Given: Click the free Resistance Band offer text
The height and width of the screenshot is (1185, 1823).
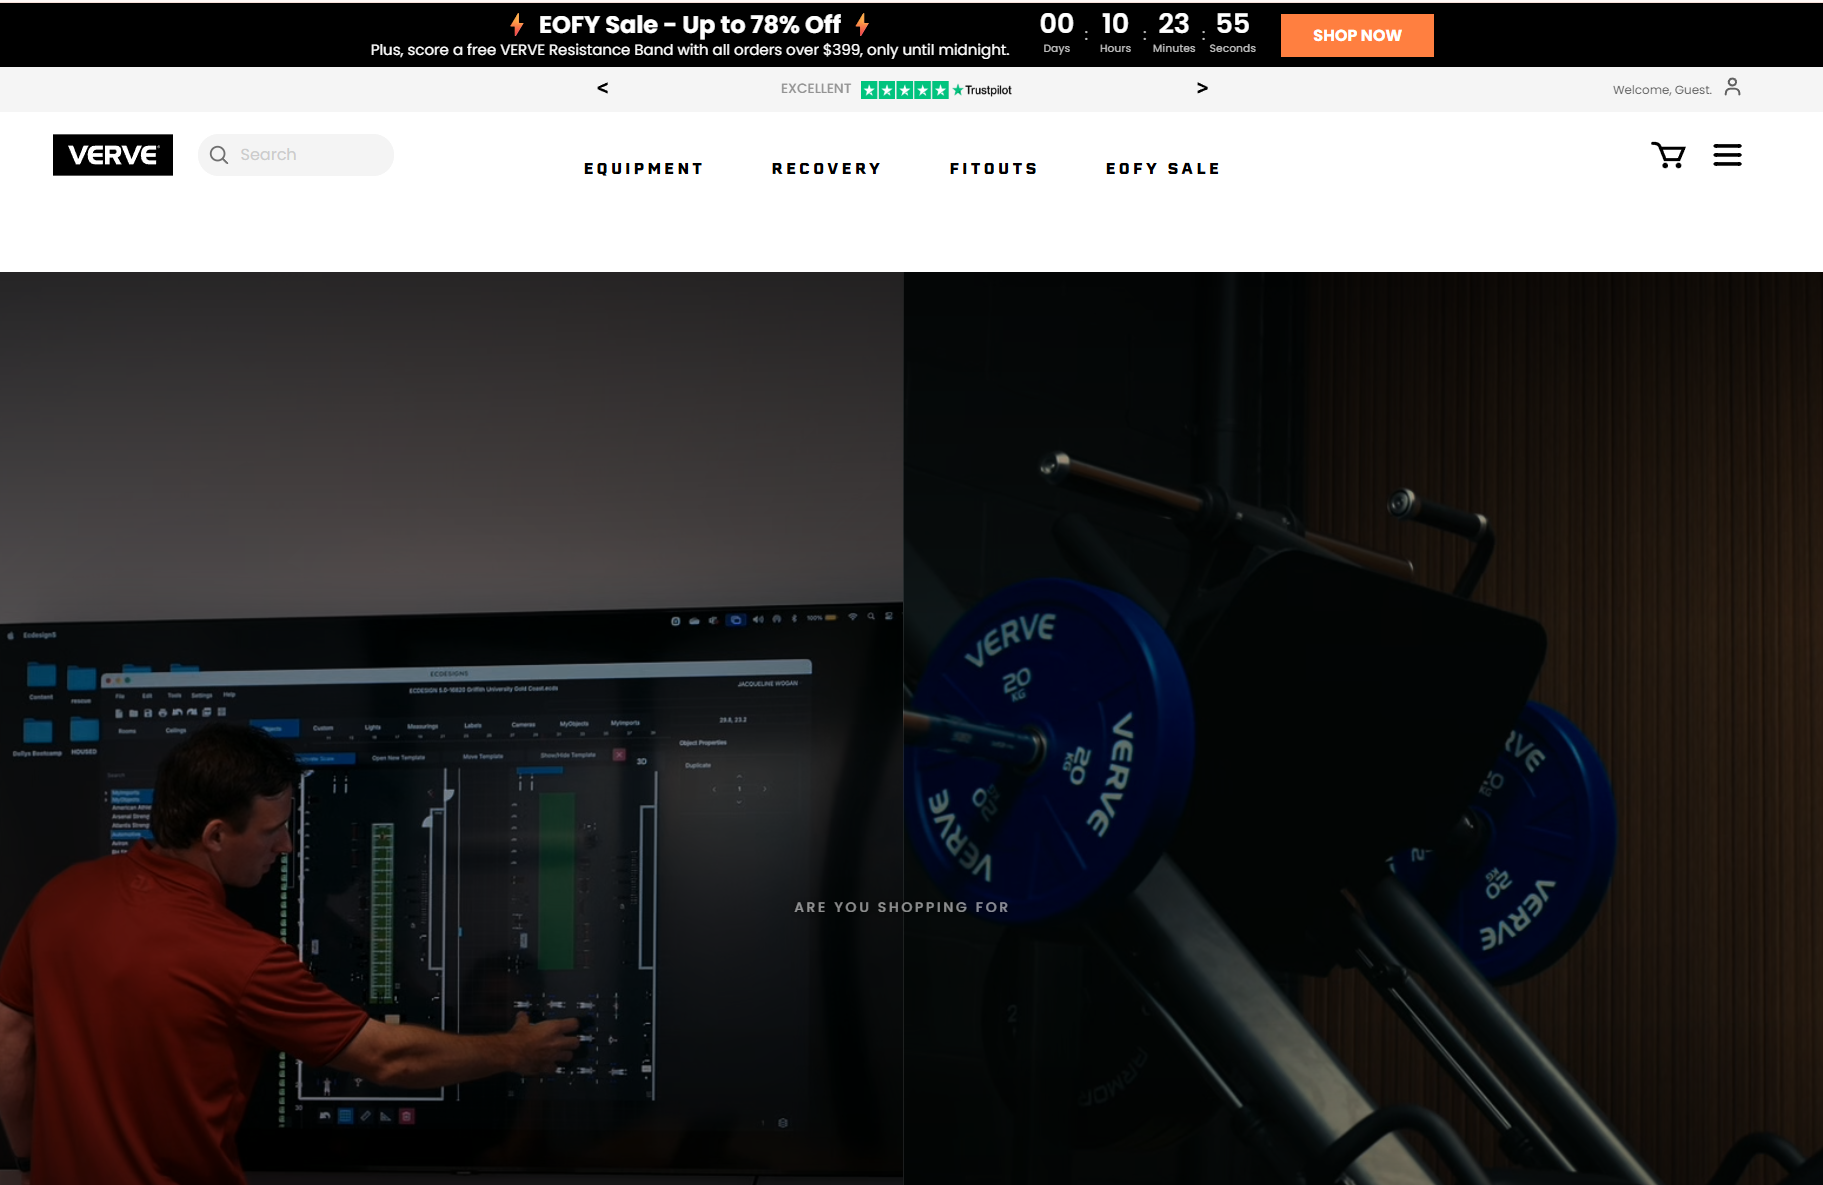Looking at the screenshot, I should click(x=690, y=50).
